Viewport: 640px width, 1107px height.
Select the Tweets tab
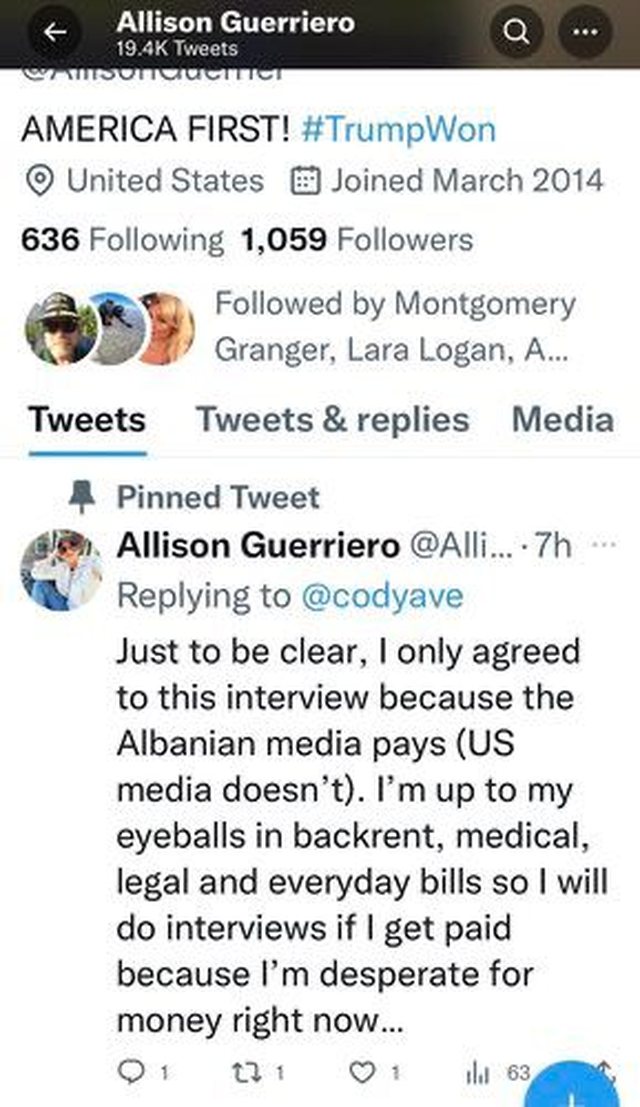click(87, 420)
